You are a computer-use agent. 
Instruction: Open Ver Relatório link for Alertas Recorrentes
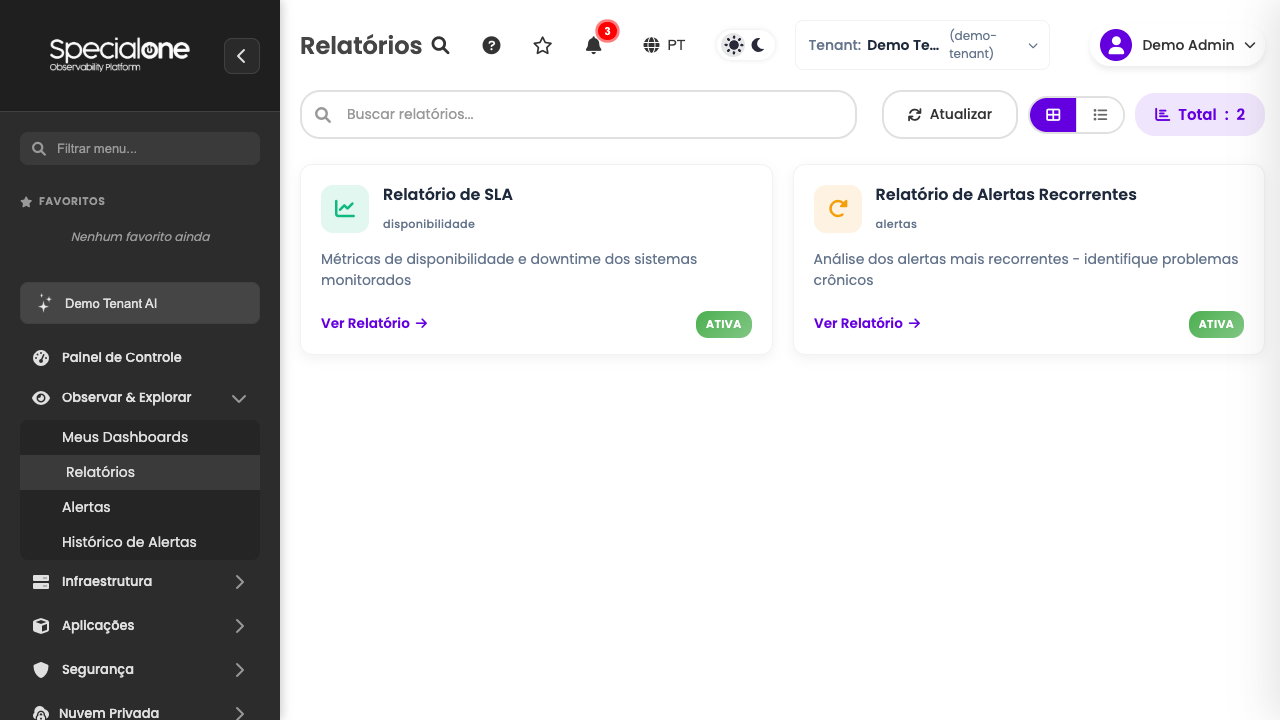pyautogui.click(x=867, y=323)
